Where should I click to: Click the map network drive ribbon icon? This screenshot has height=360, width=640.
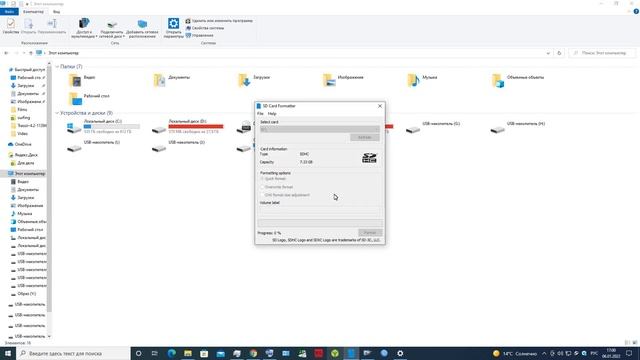pos(112,28)
